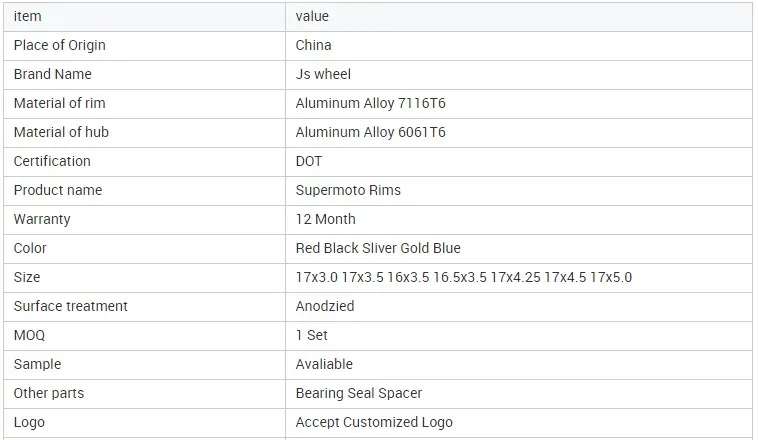Click the 12 Month warranty value
This screenshot has height=440, width=758.
coord(325,220)
